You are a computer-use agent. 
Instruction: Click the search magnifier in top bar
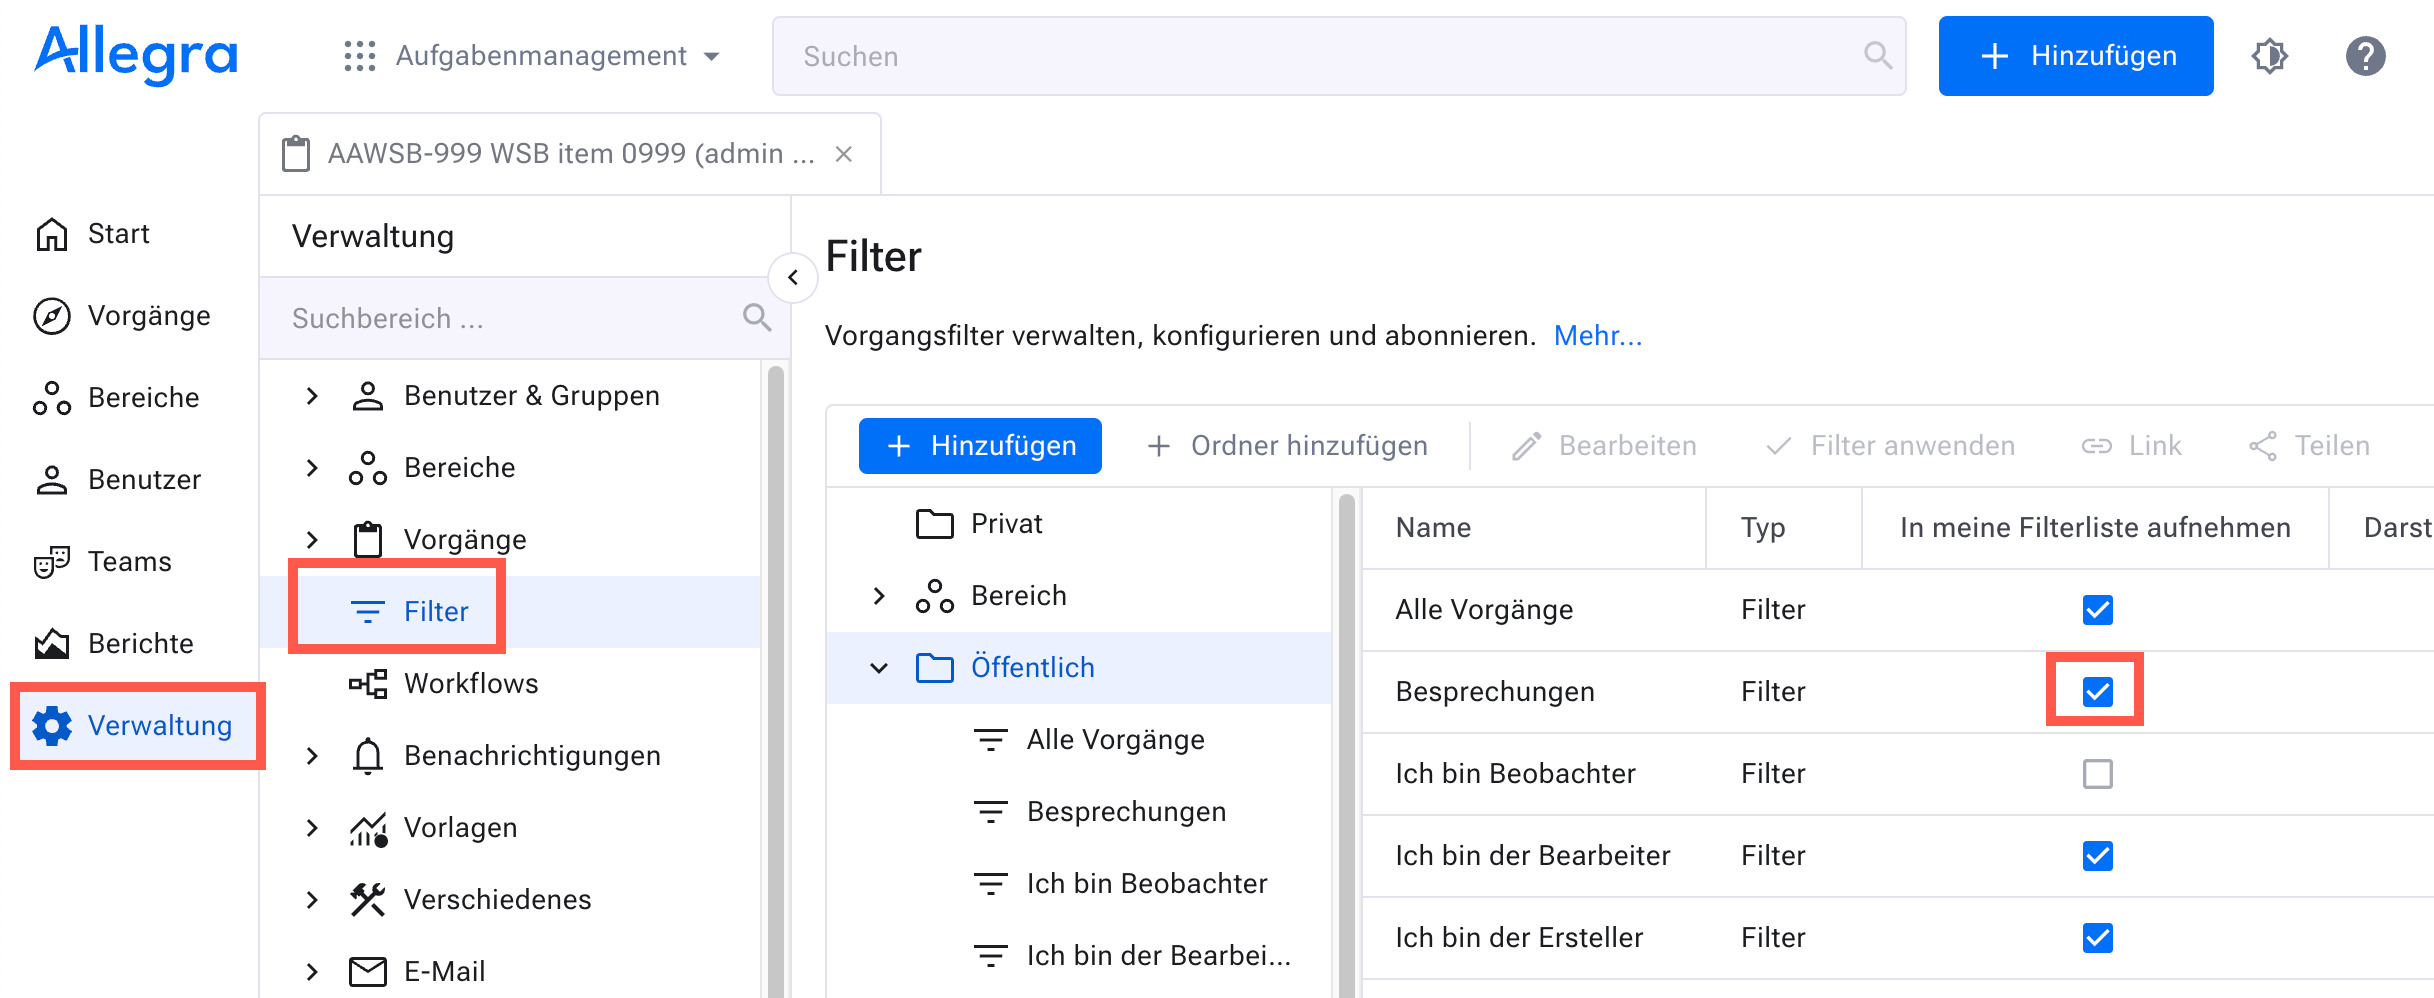point(1878,56)
